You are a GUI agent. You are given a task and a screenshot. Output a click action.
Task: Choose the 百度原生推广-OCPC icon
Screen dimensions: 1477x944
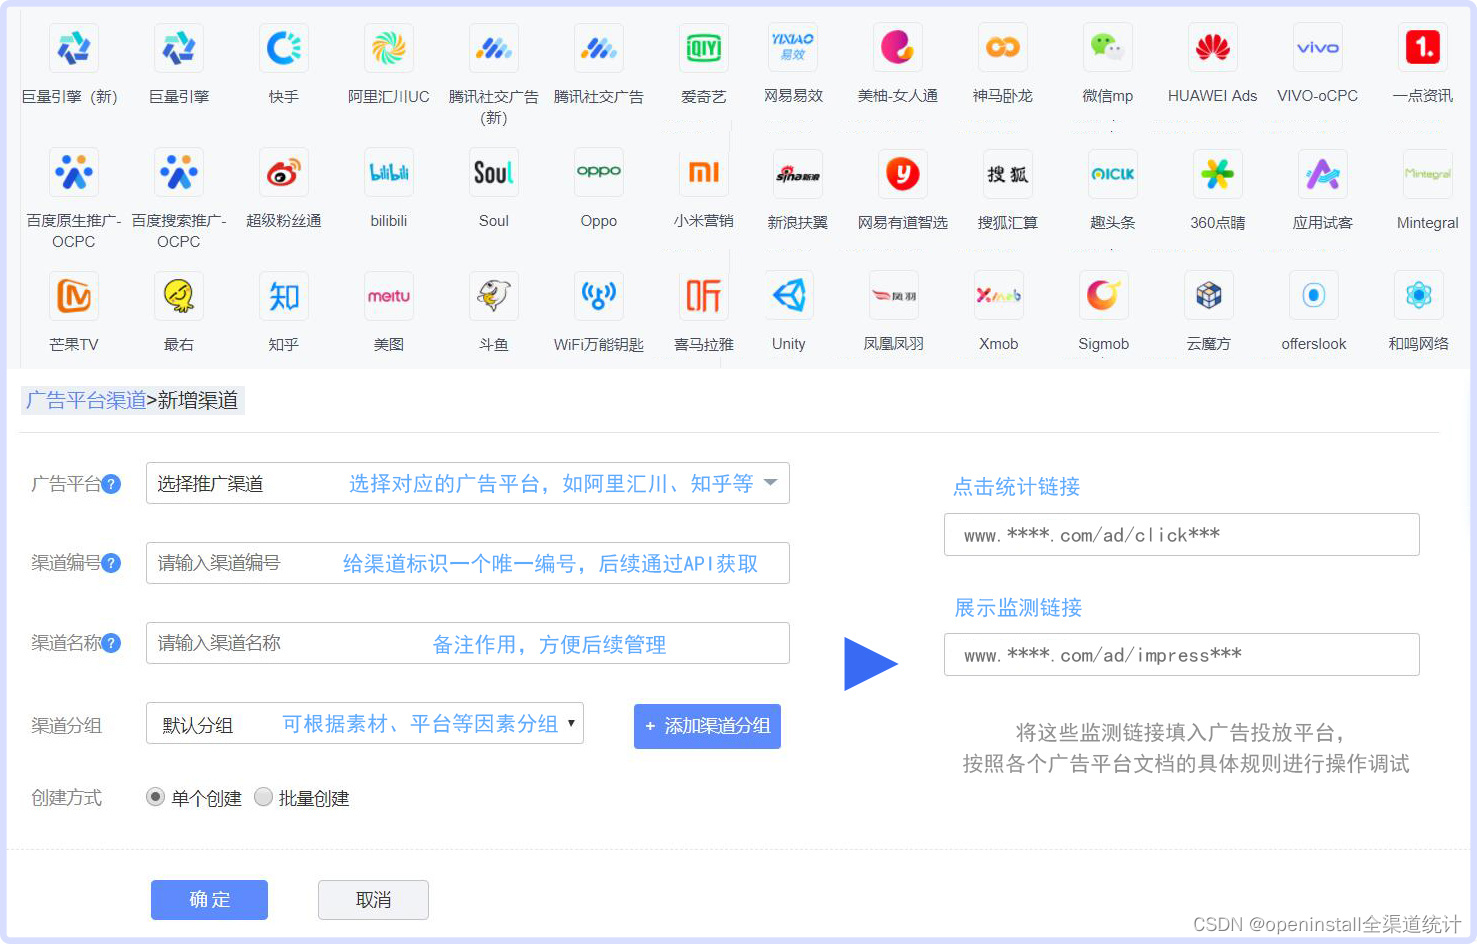[74, 172]
